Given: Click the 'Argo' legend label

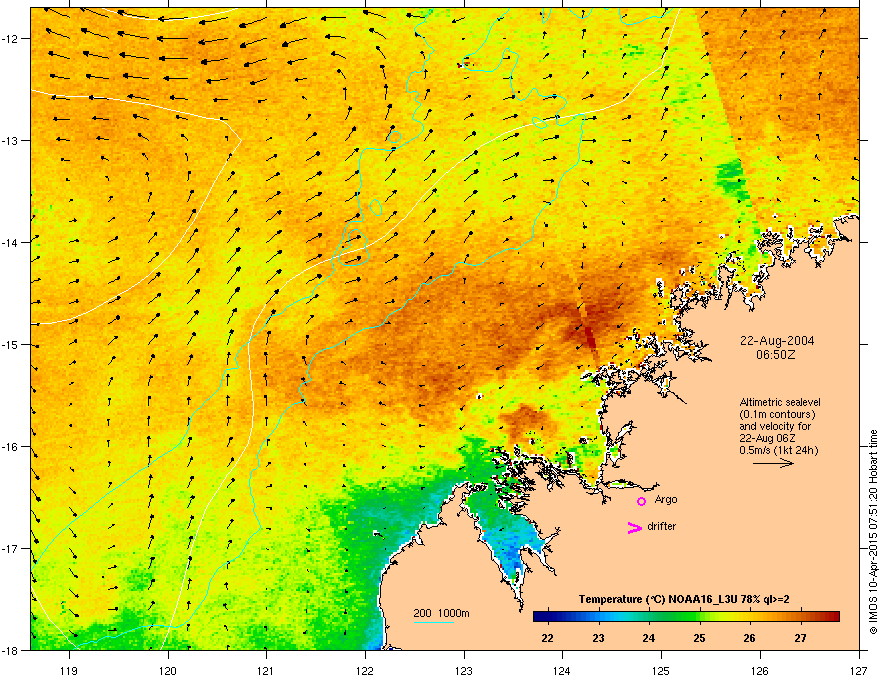Looking at the screenshot, I should click(x=666, y=499).
